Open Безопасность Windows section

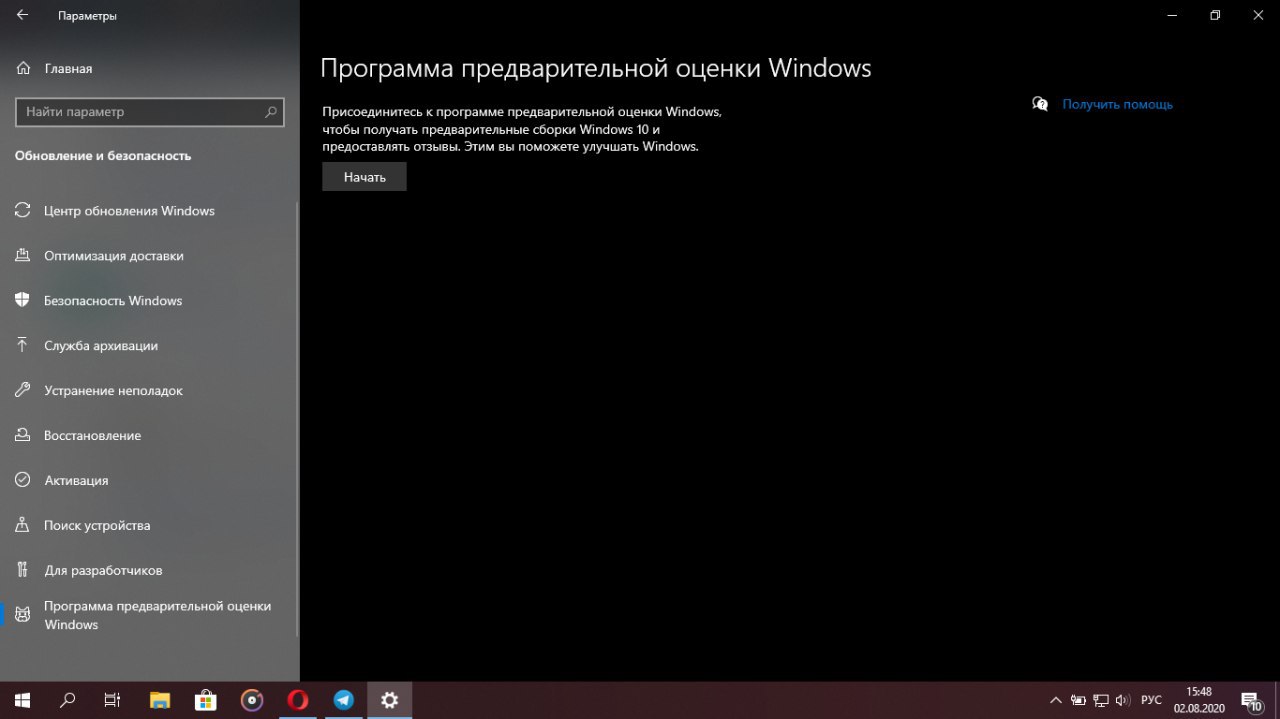[150, 301]
